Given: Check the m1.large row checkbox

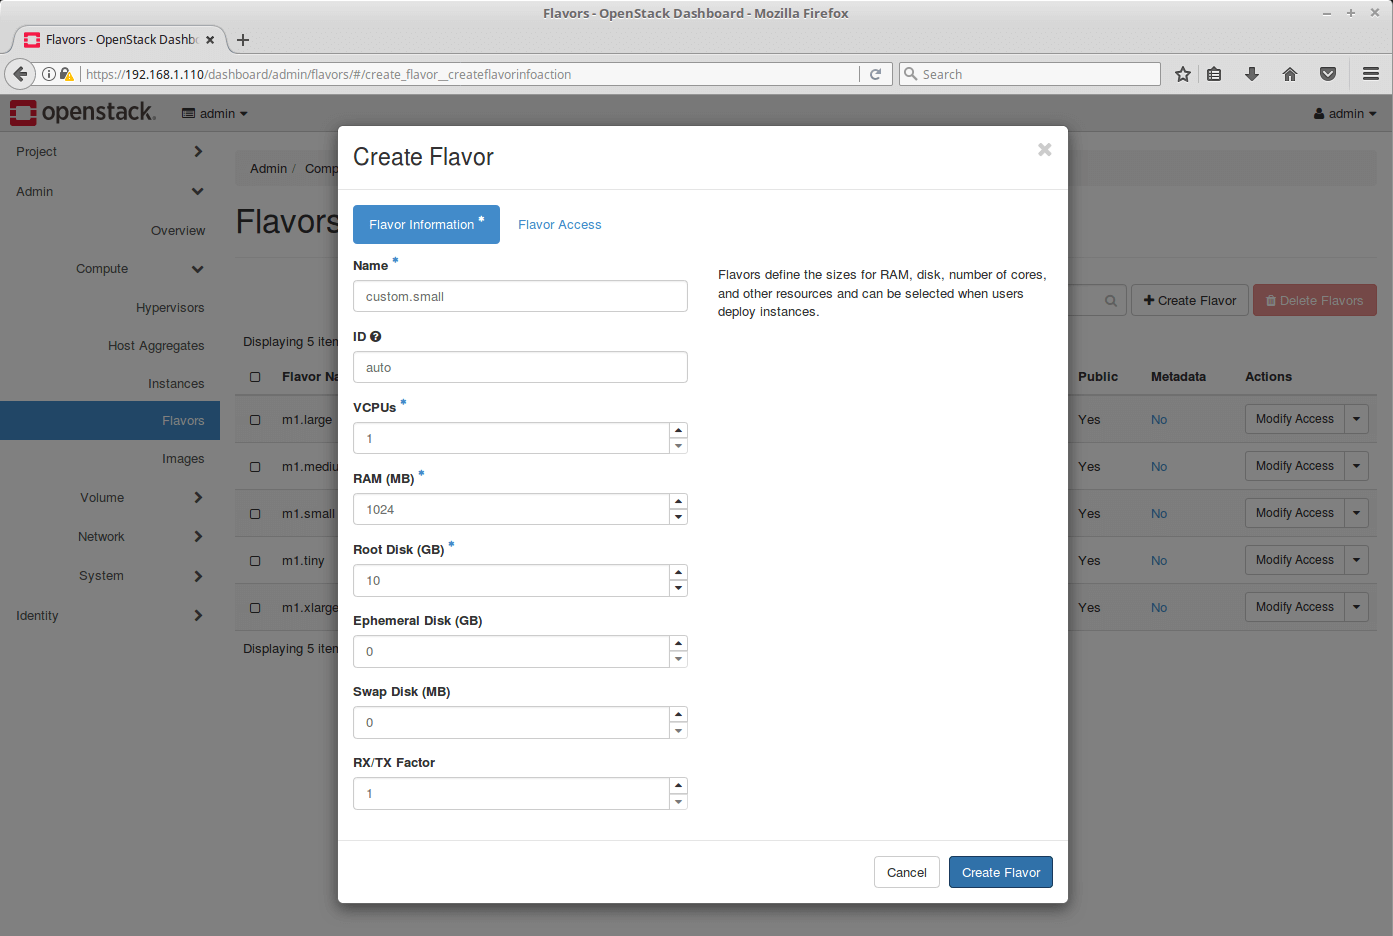Looking at the screenshot, I should point(255,420).
